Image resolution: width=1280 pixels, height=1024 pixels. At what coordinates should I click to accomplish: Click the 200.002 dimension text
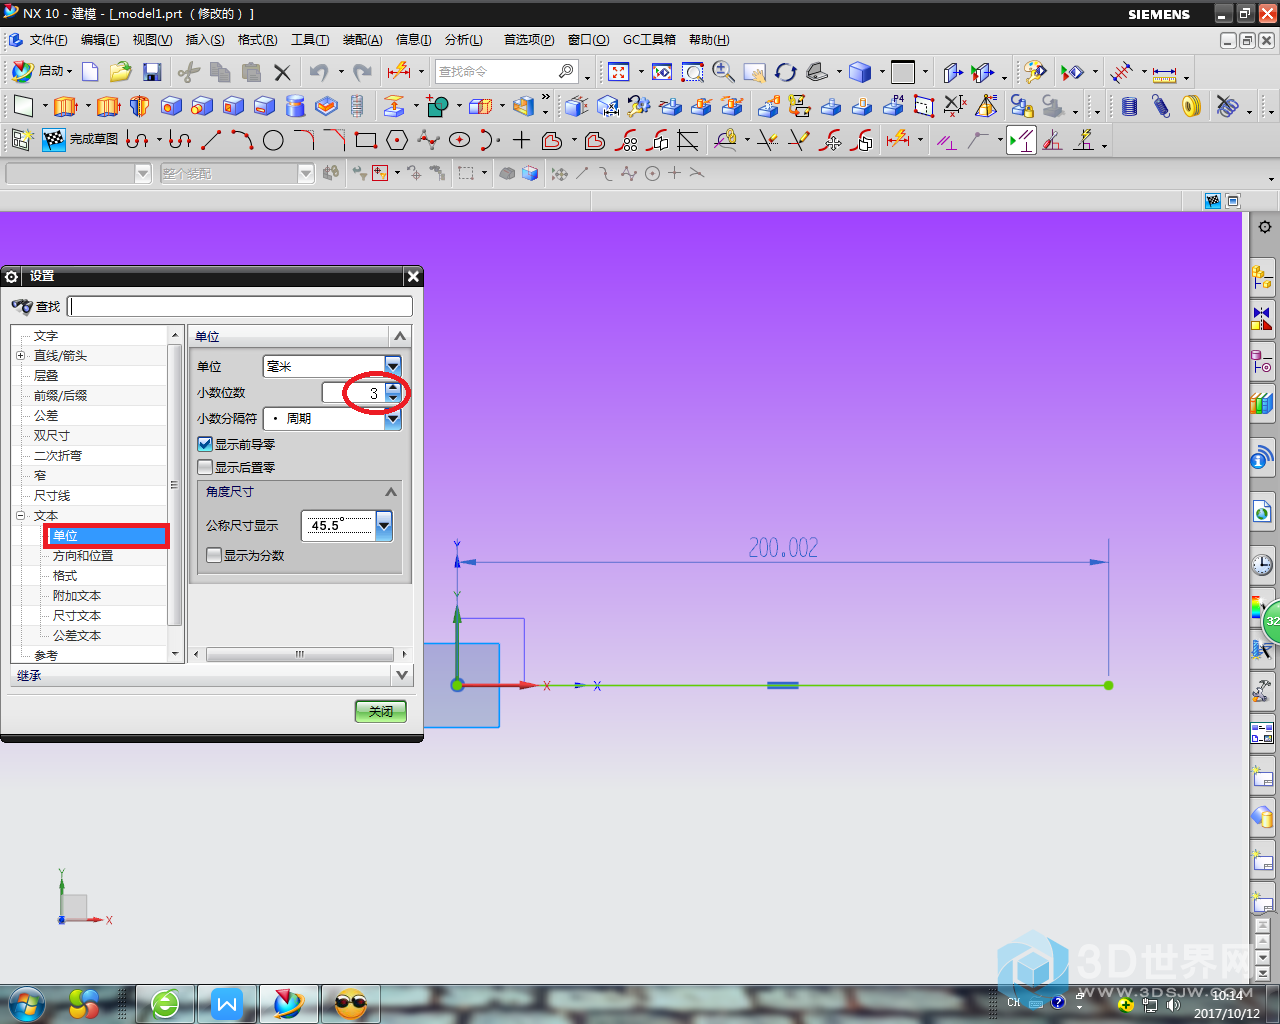783,547
